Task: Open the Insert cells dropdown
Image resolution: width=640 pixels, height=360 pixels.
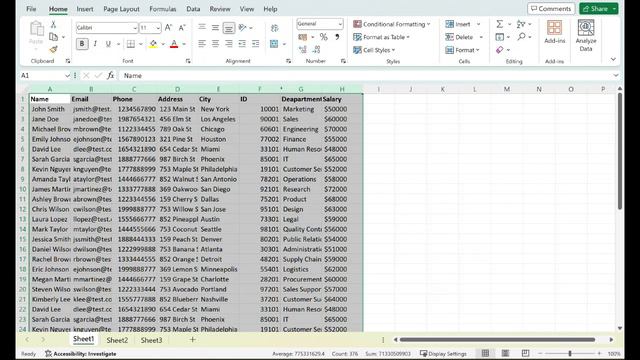Action: pyautogui.click(x=478, y=24)
